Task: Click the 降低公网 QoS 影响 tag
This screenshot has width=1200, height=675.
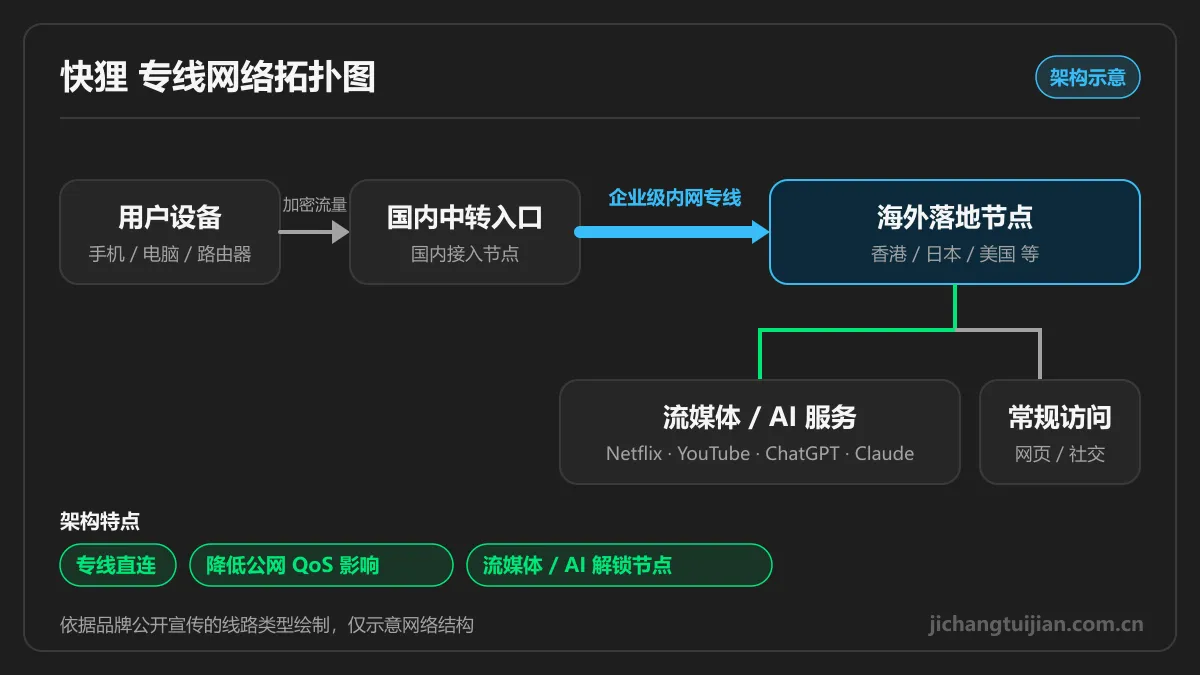Action: [321, 565]
